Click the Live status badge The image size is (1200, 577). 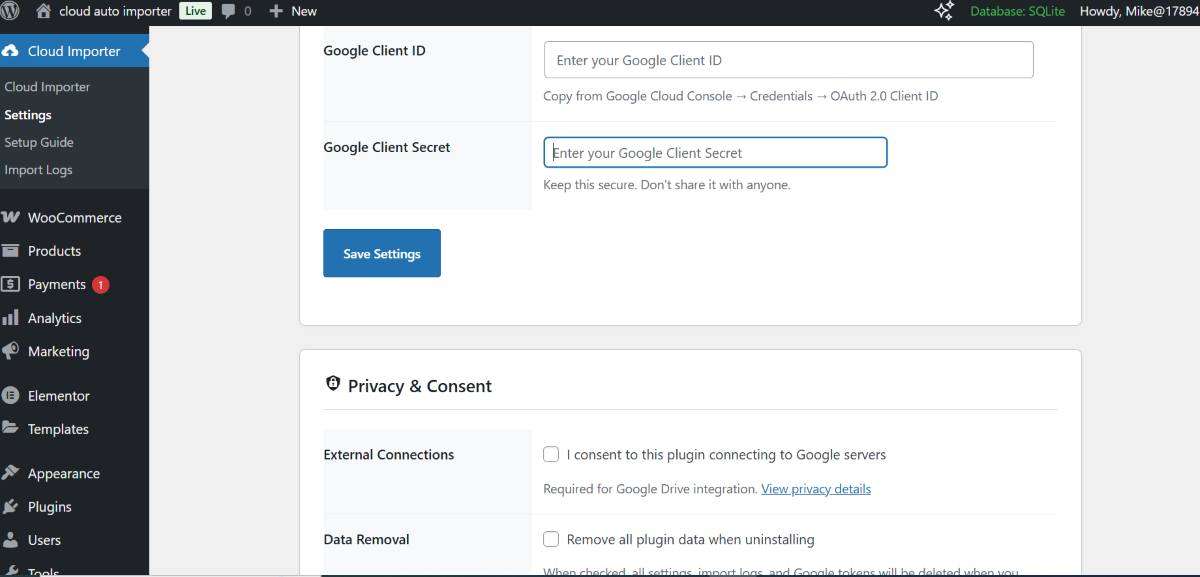tap(196, 11)
